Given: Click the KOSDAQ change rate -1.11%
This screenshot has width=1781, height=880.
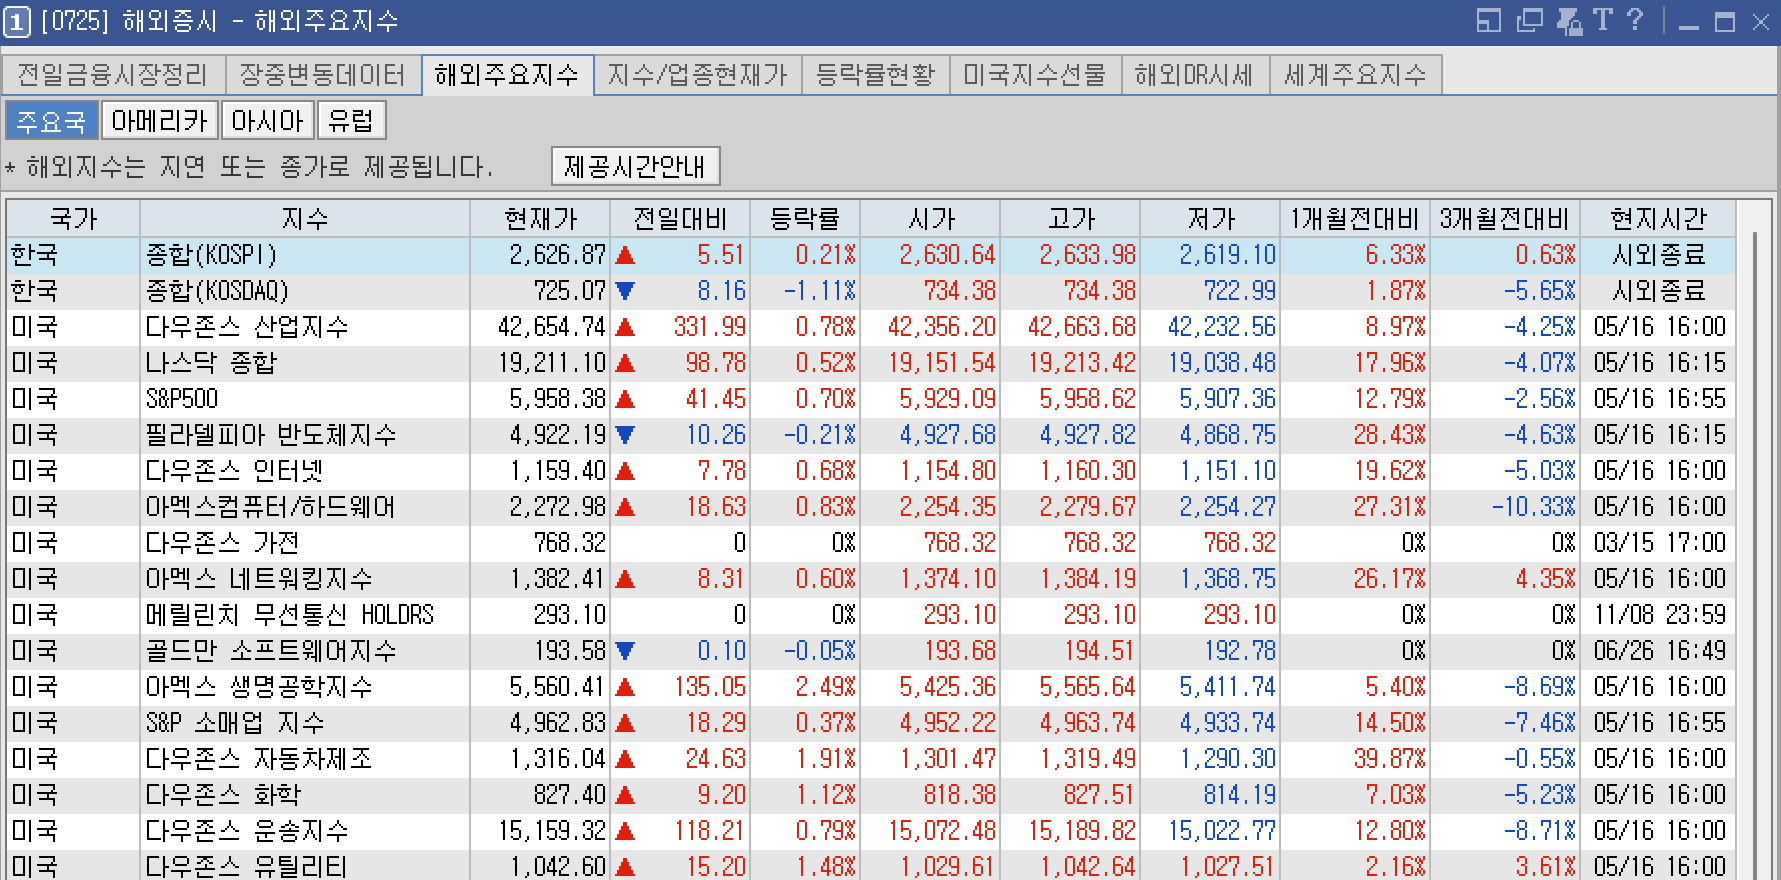Looking at the screenshot, I should pyautogui.click(x=820, y=291).
